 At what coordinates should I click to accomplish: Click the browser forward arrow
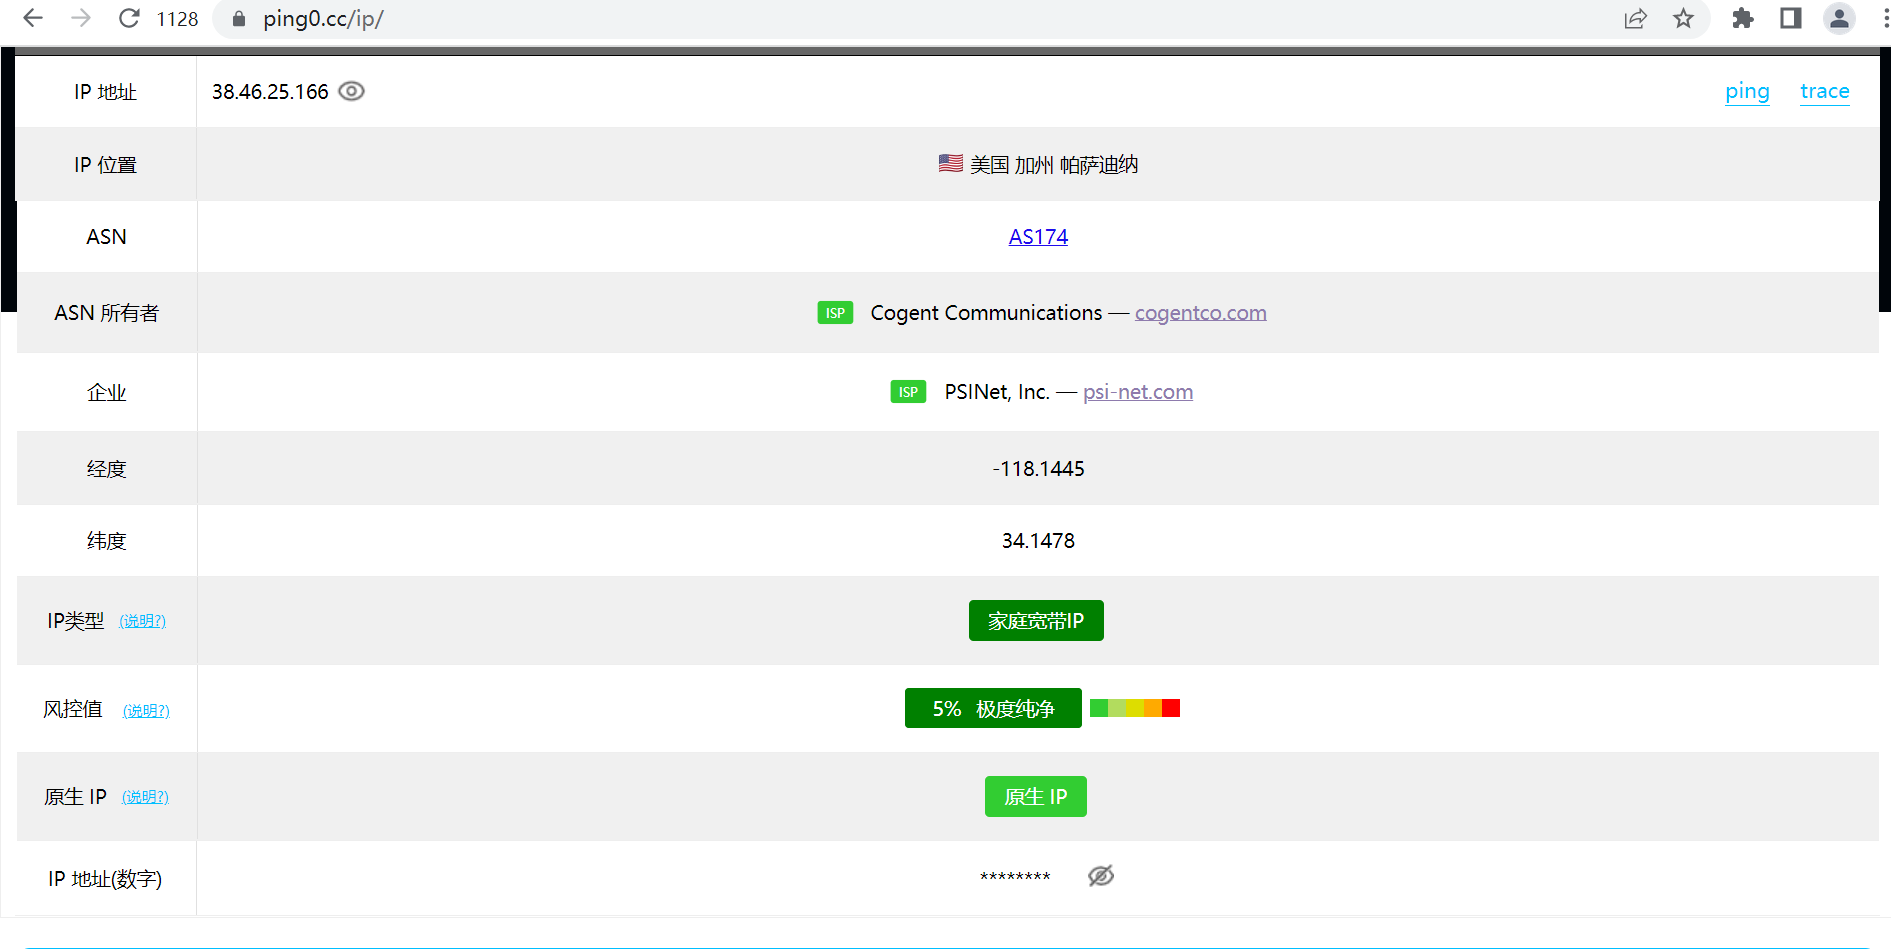[81, 18]
